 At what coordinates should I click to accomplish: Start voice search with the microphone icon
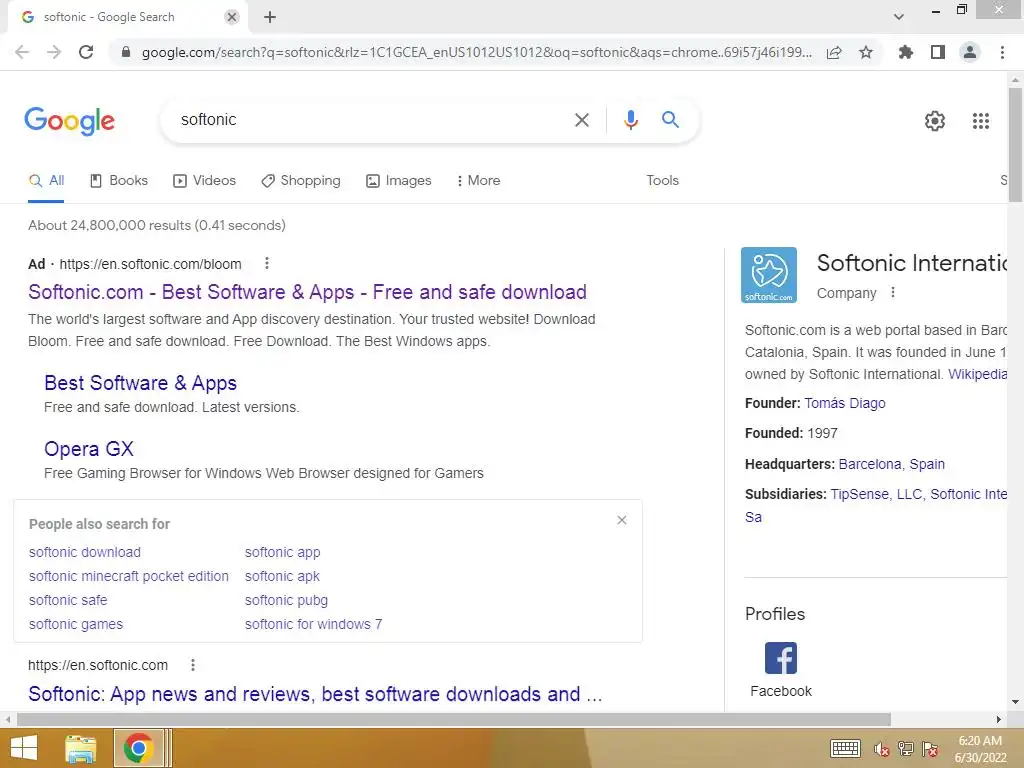(x=631, y=120)
